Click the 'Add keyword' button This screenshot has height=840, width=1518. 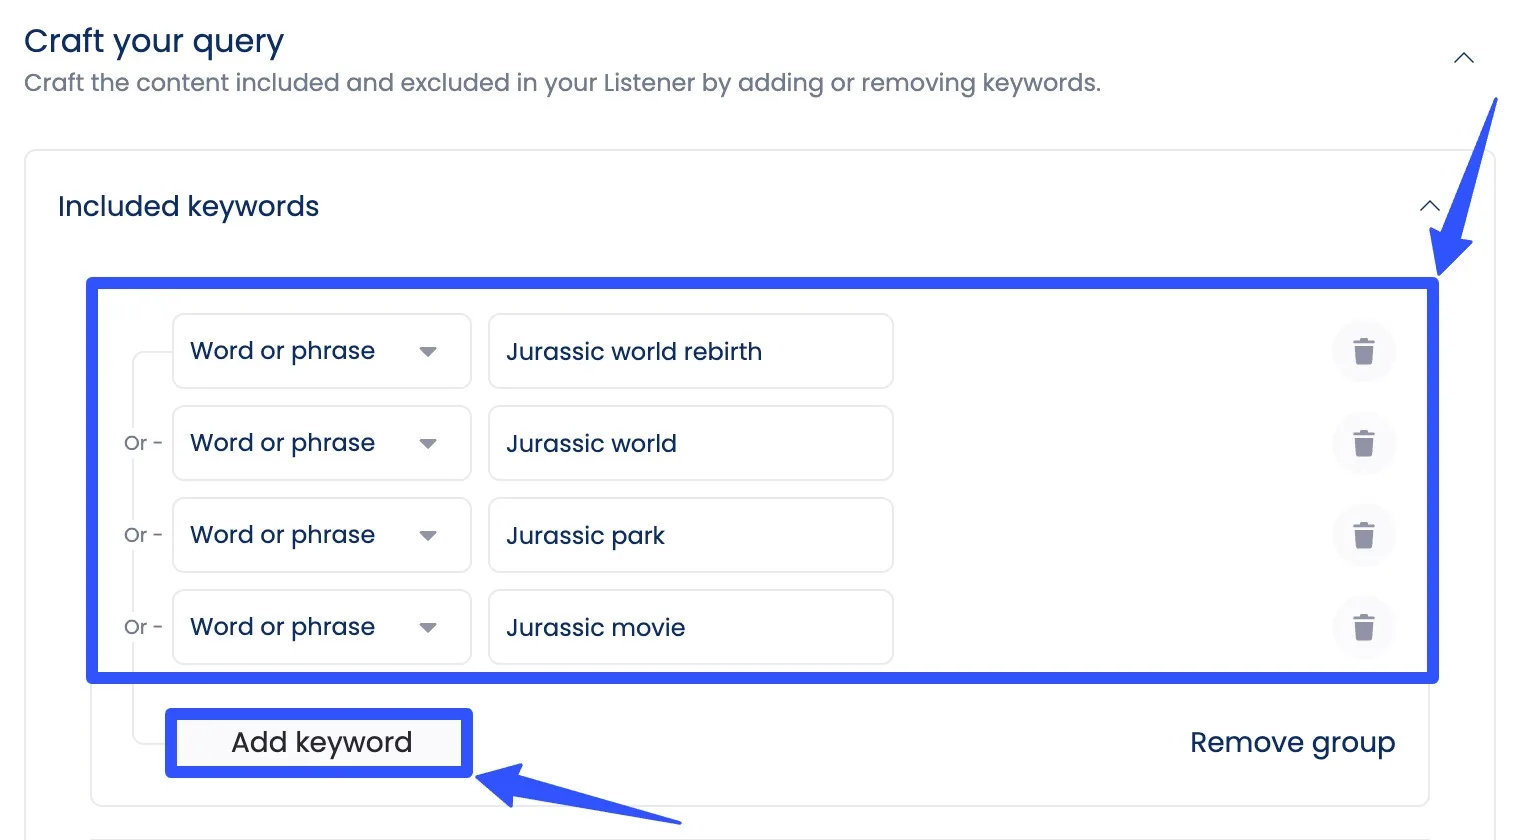tap(320, 742)
